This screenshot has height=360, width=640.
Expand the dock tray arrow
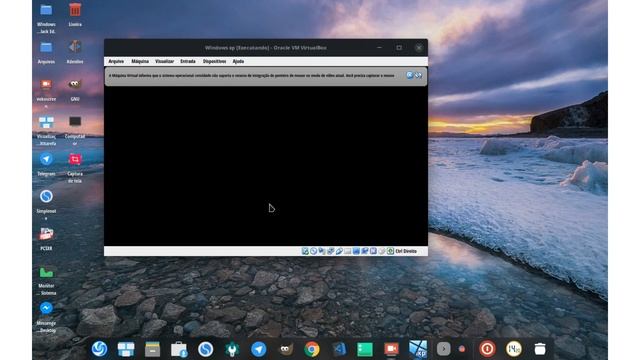coord(444,349)
